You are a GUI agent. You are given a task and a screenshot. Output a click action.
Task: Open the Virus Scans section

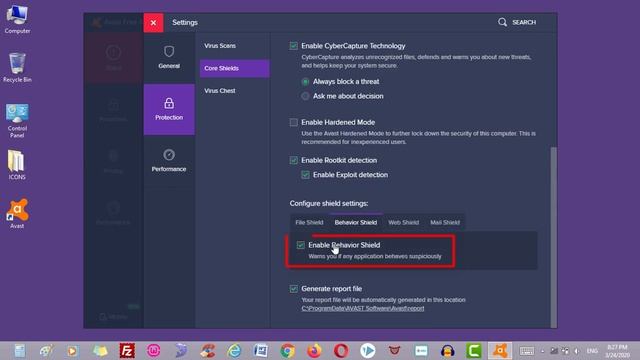coord(220,46)
